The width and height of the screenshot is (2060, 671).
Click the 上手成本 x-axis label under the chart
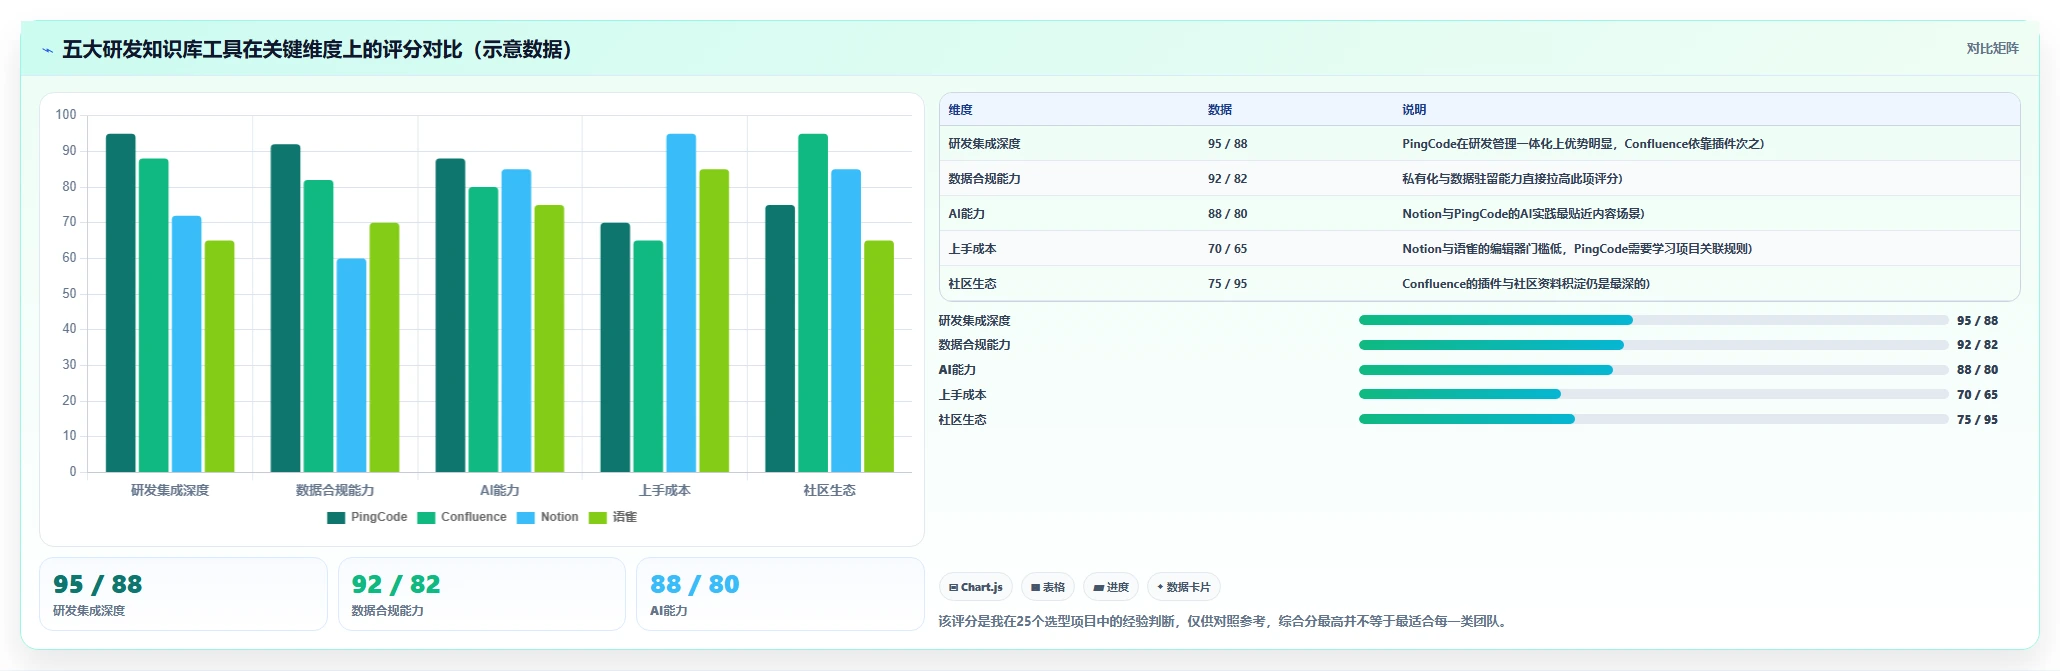(665, 490)
